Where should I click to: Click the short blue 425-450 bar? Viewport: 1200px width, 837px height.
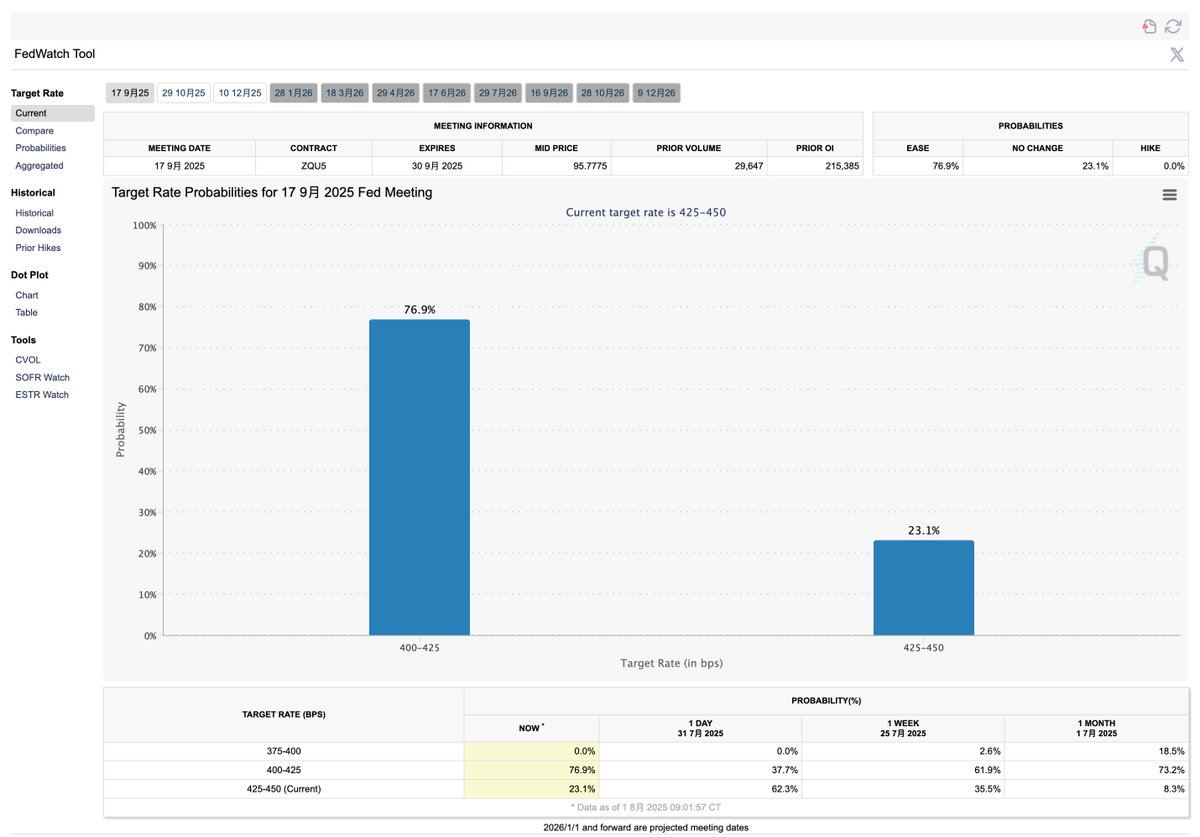[923, 588]
